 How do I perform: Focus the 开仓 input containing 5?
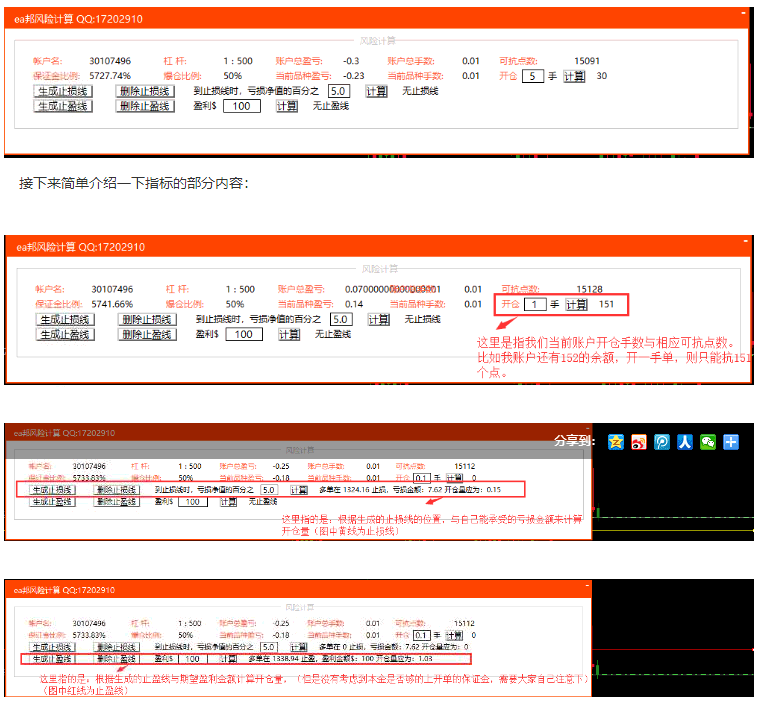(x=533, y=76)
